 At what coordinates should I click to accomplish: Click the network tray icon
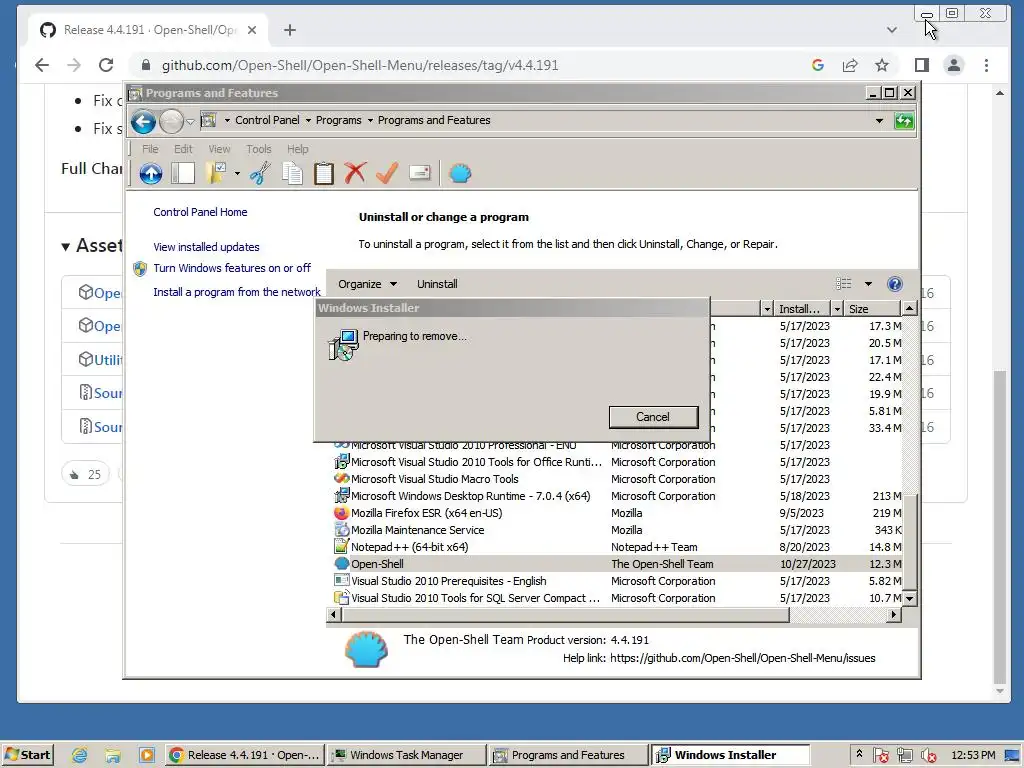(904, 756)
